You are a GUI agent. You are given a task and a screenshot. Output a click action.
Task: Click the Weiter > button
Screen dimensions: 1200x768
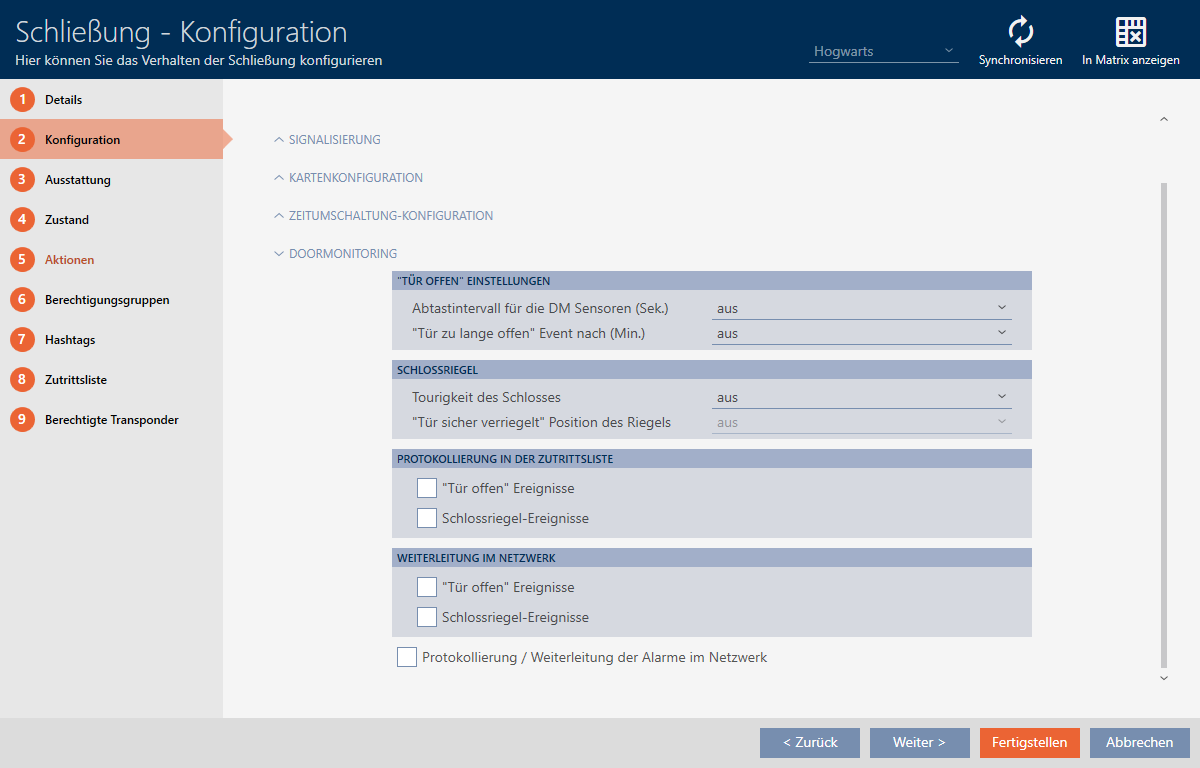point(919,743)
